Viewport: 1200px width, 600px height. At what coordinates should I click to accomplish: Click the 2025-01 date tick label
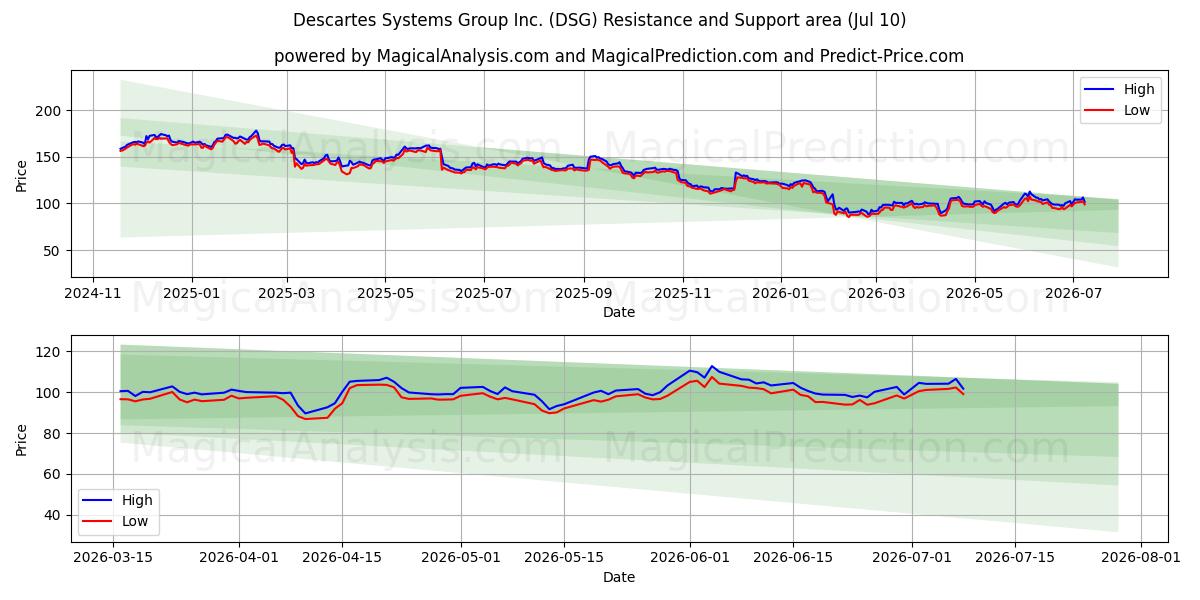click(x=191, y=295)
